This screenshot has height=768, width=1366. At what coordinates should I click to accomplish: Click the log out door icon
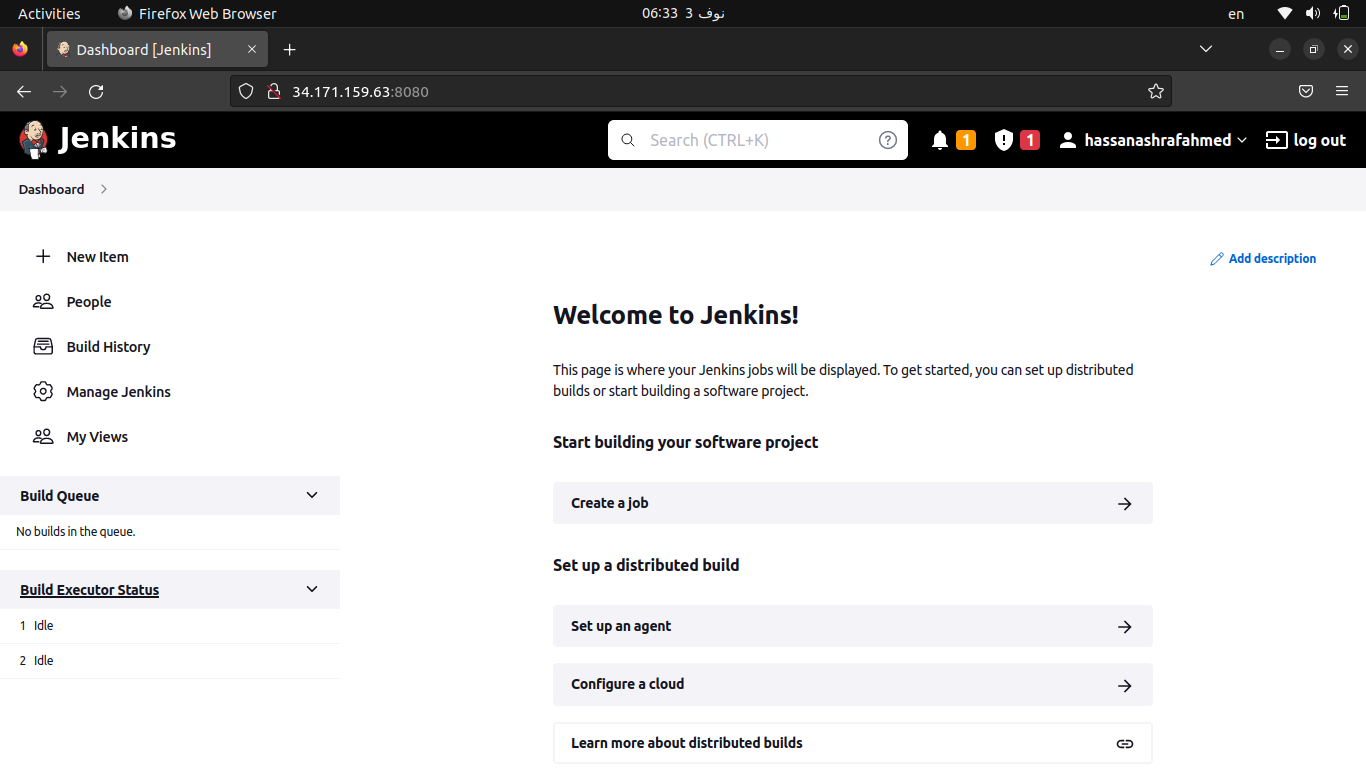pyautogui.click(x=1276, y=140)
